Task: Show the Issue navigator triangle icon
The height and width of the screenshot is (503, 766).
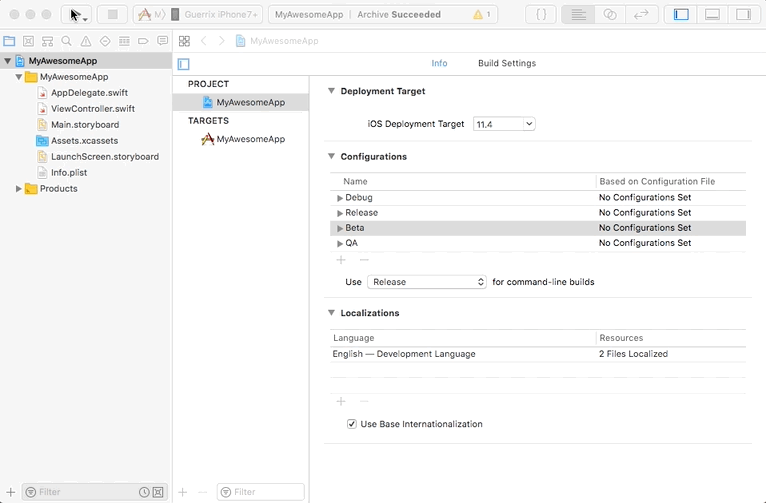Action: pyautogui.click(x=85, y=41)
